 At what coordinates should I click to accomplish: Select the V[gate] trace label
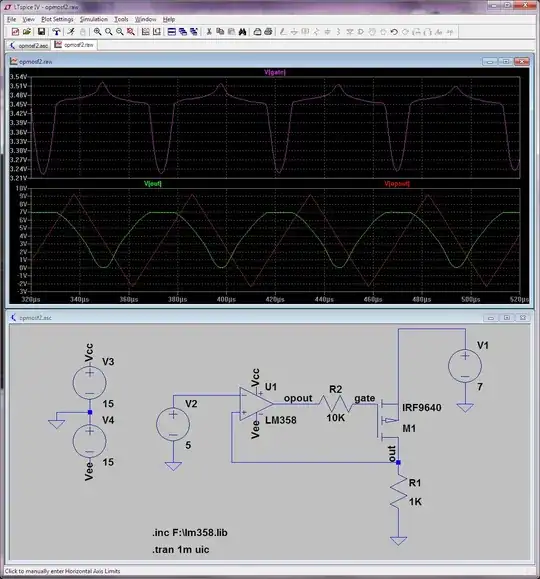(275, 72)
